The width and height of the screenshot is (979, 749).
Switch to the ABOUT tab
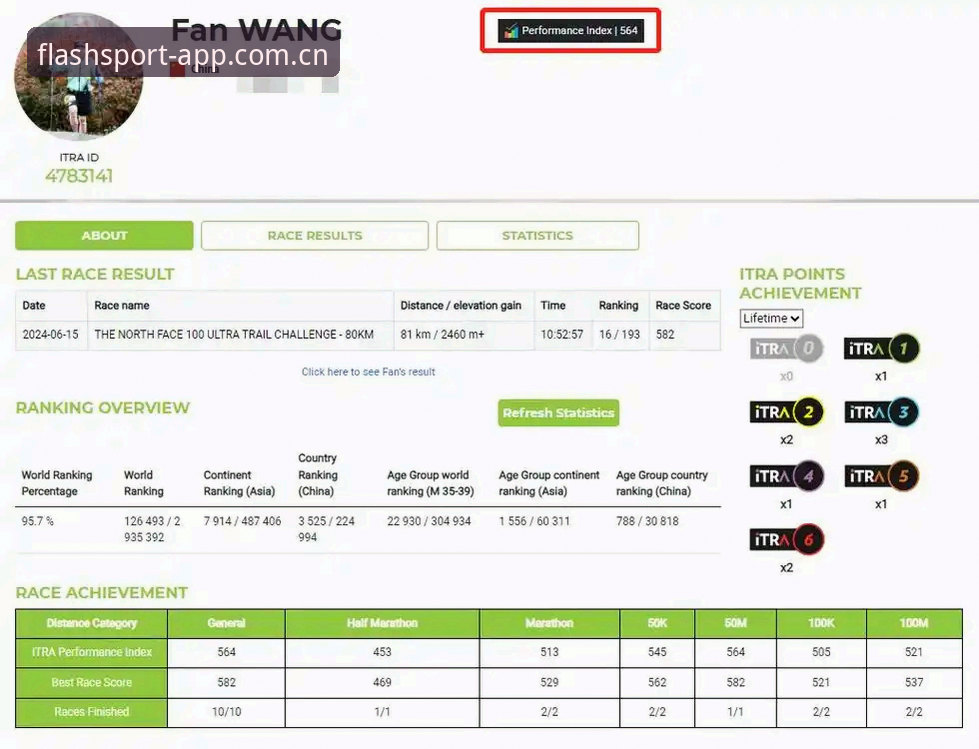pyautogui.click(x=104, y=235)
